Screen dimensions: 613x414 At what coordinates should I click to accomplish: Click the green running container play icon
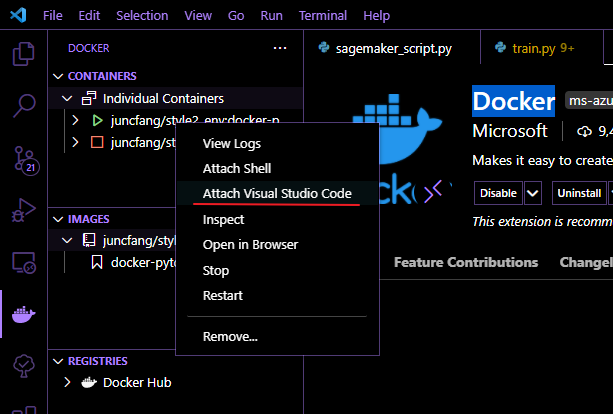click(x=97, y=120)
